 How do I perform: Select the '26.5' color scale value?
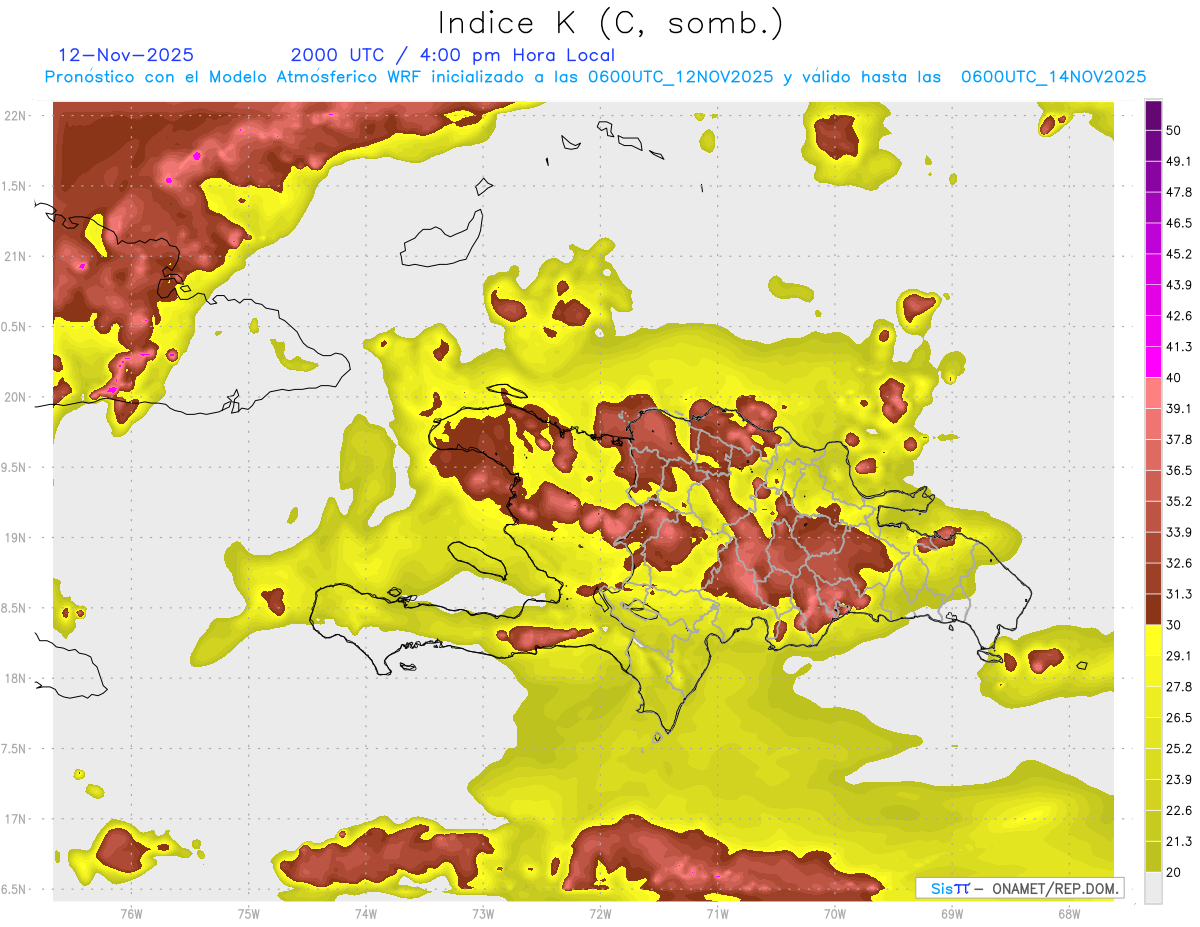(x=1179, y=718)
